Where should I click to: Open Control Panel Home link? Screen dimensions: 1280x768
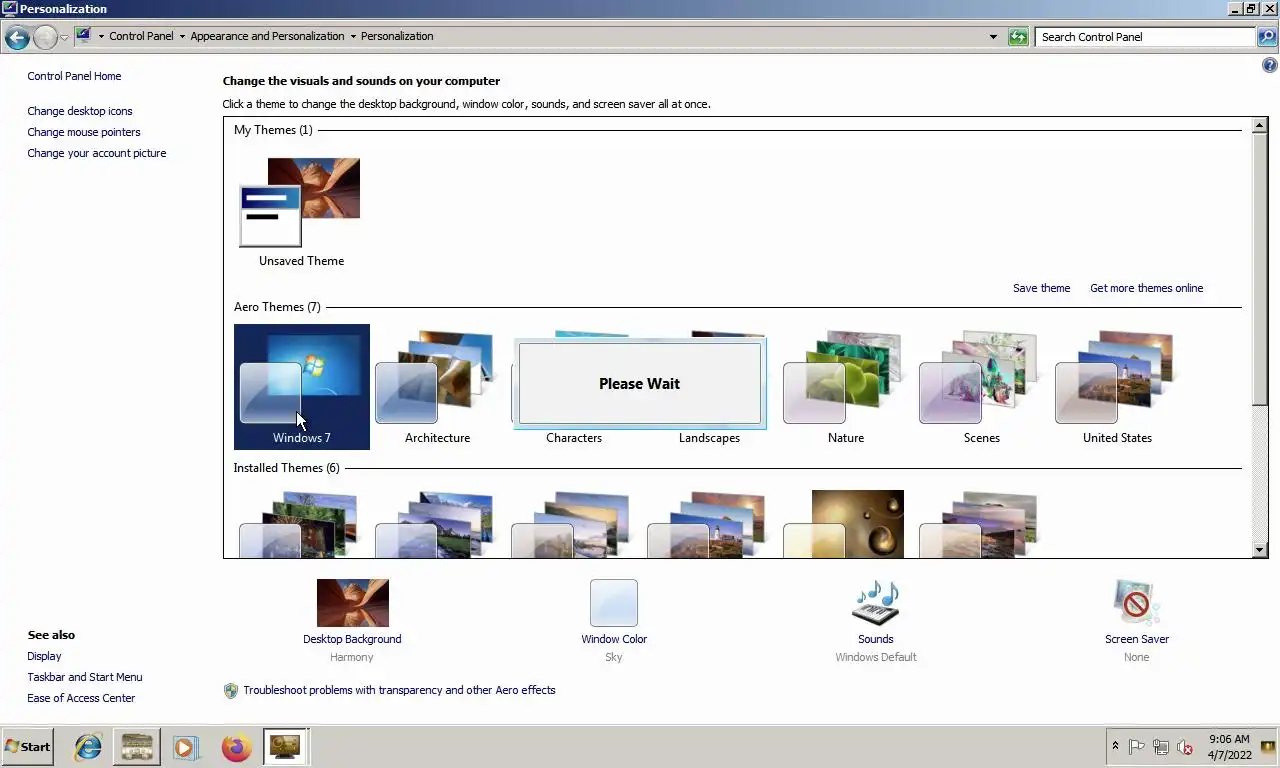pyautogui.click(x=74, y=76)
